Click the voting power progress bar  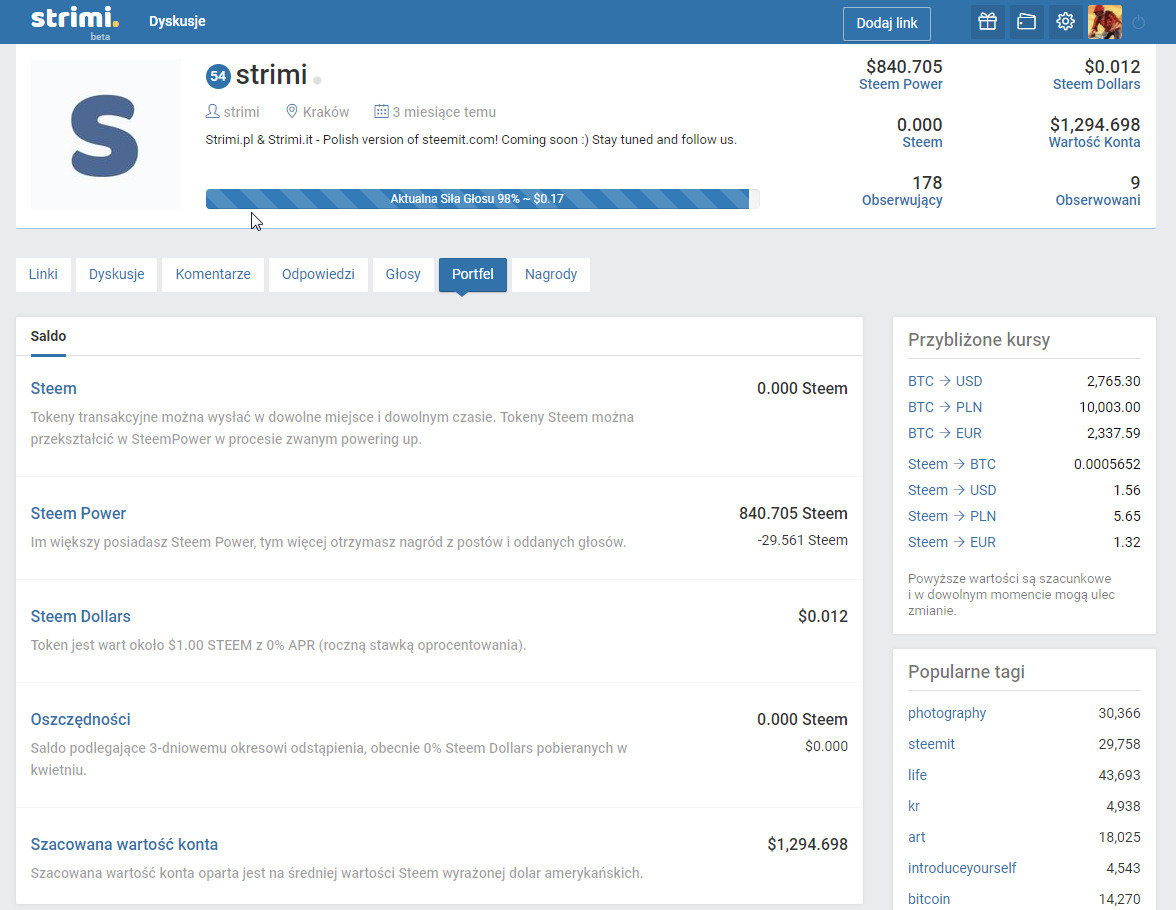coord(482,199)
